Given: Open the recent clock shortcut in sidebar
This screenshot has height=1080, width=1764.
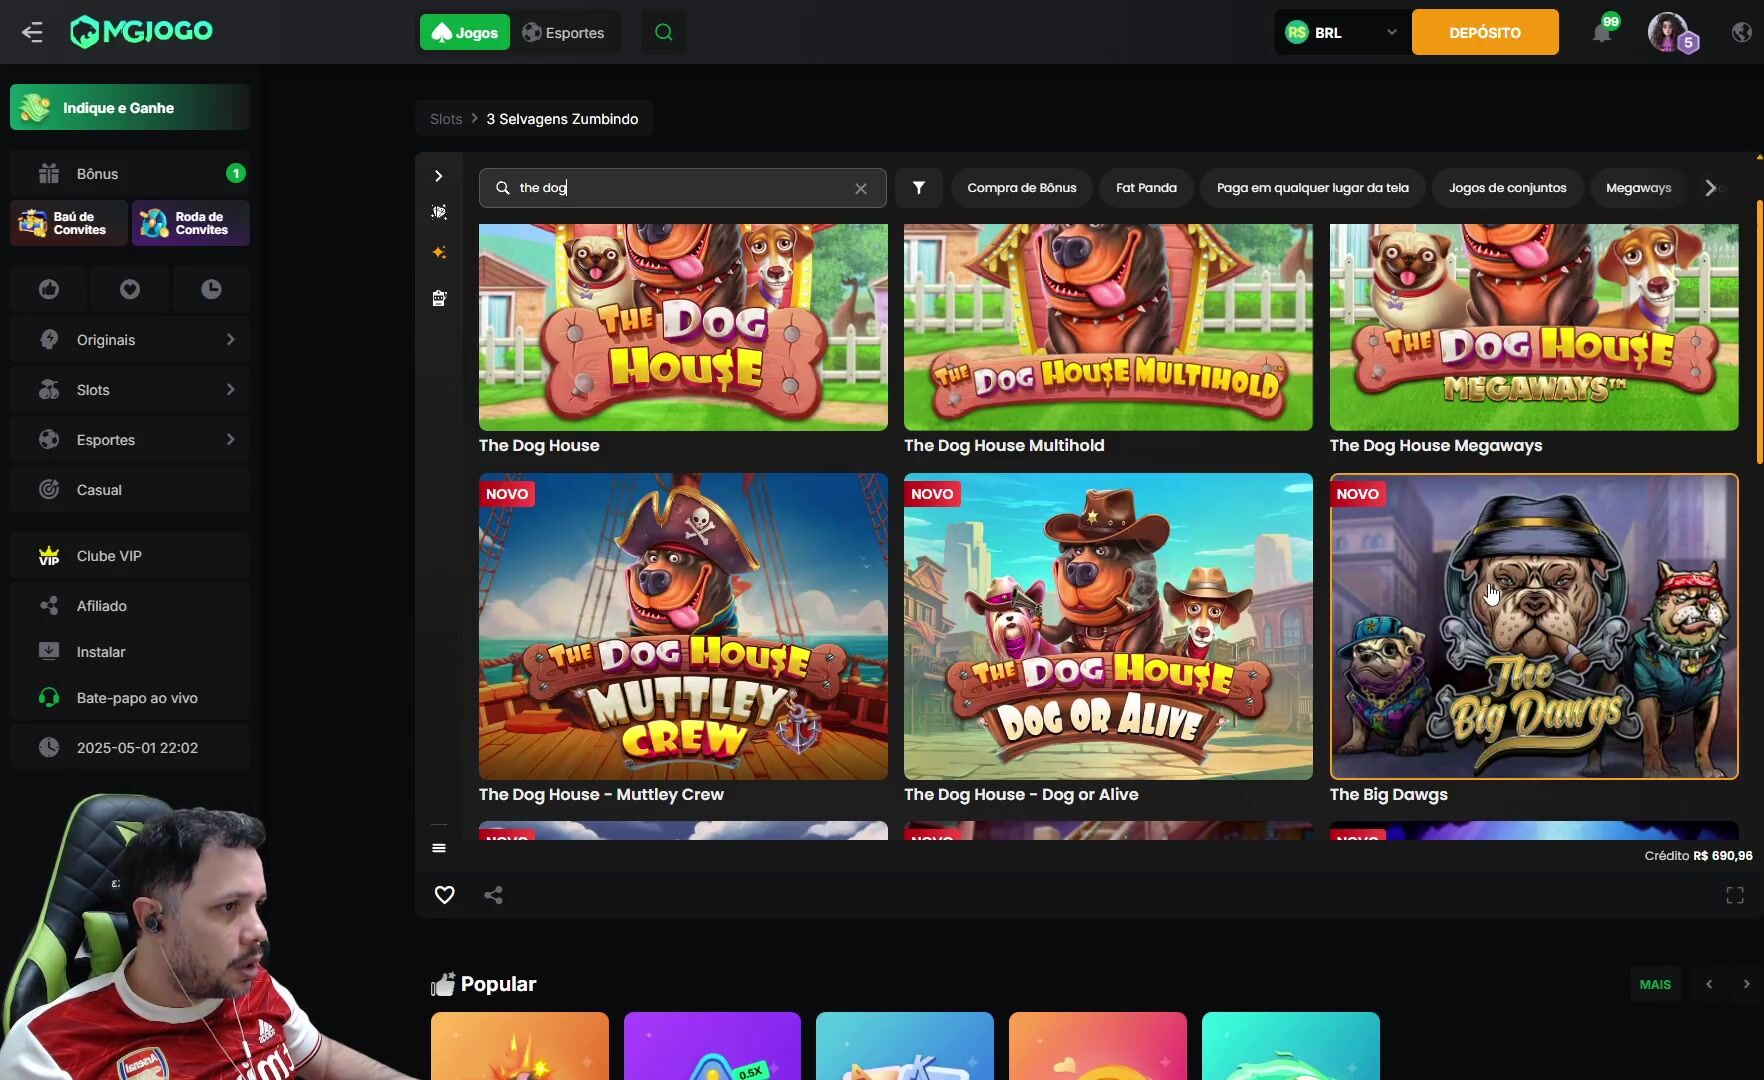Looking at the screenshot, I should pyautogui.click(x=211, y=289).
